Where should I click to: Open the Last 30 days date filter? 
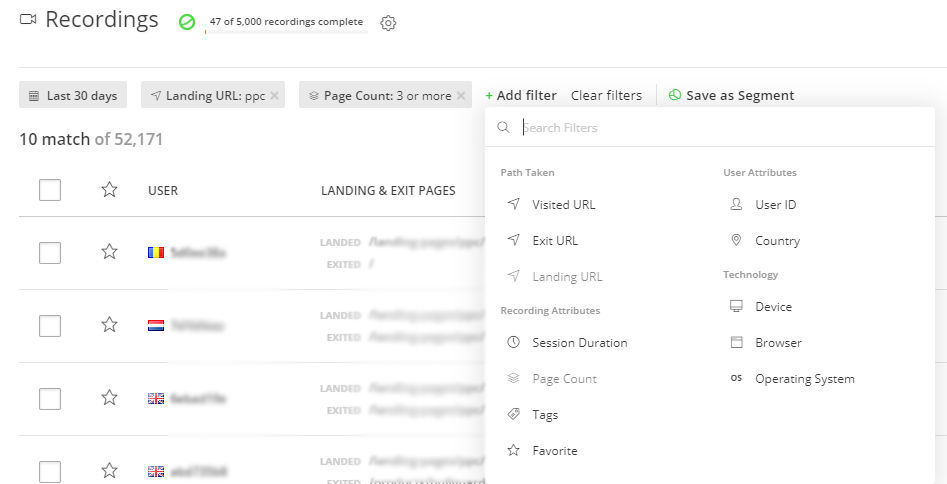(x=73, y=95)
